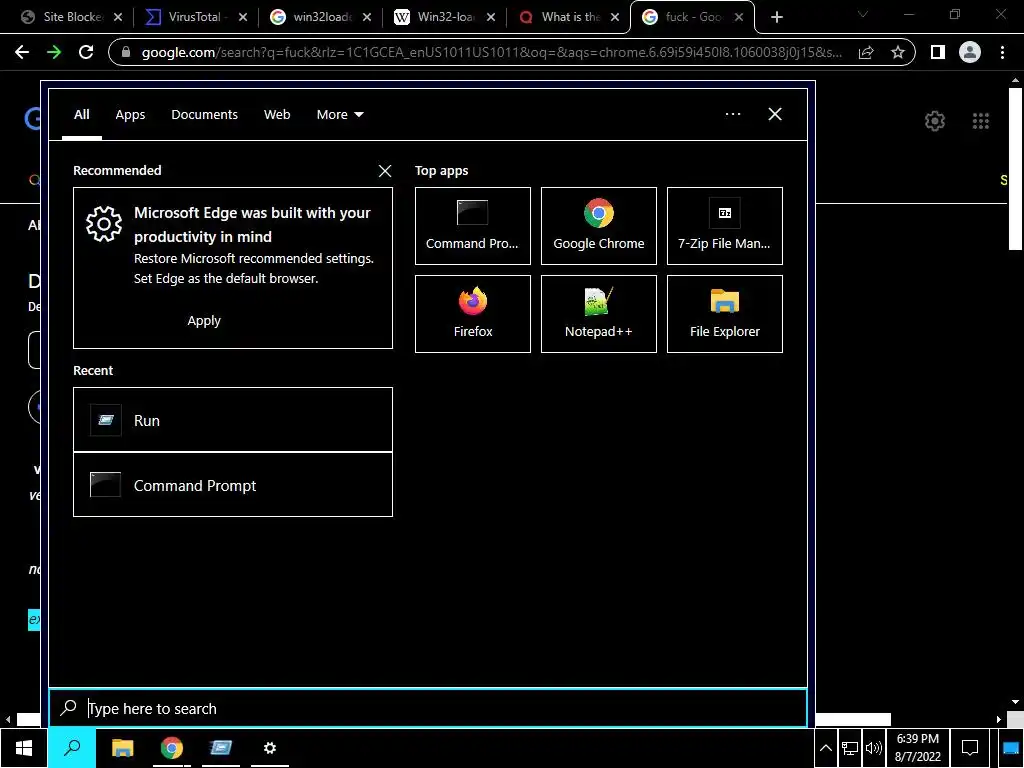Show hidden tray icons chevron
This screenshot has height=768, width=1024.
pyautogui.click(x=825, y=748)
